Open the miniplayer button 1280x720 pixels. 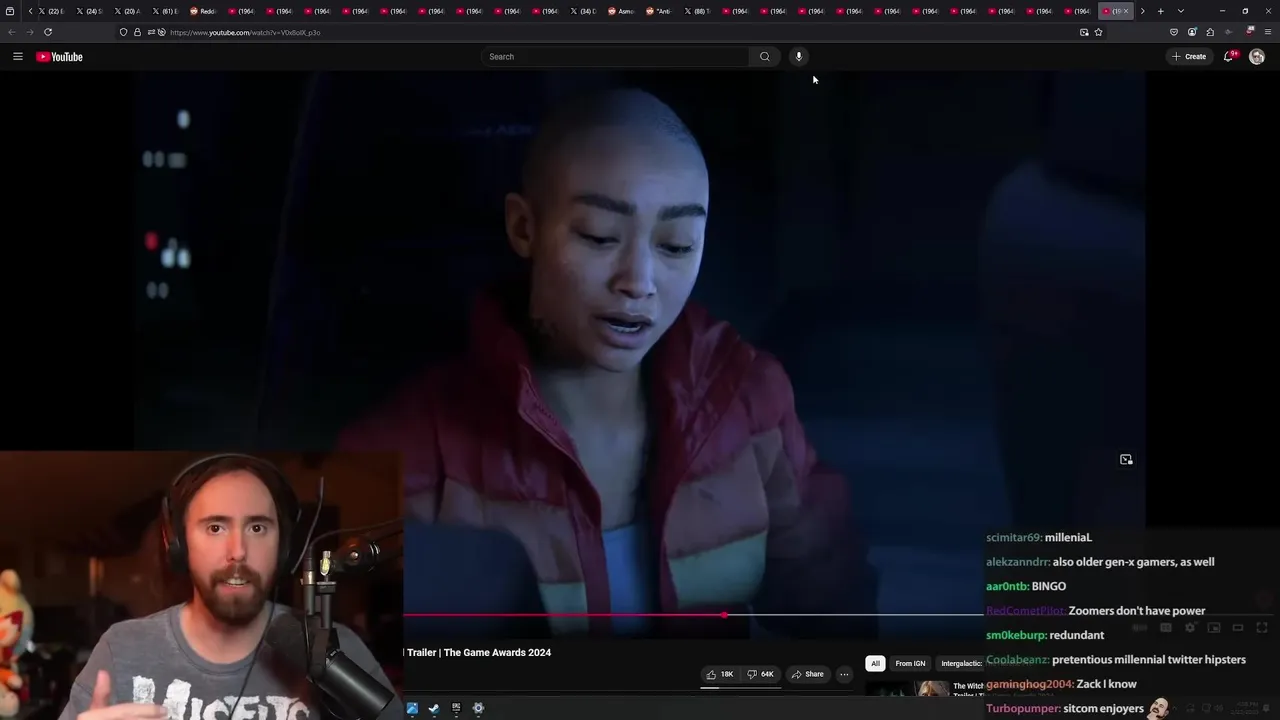[1214, 628]
